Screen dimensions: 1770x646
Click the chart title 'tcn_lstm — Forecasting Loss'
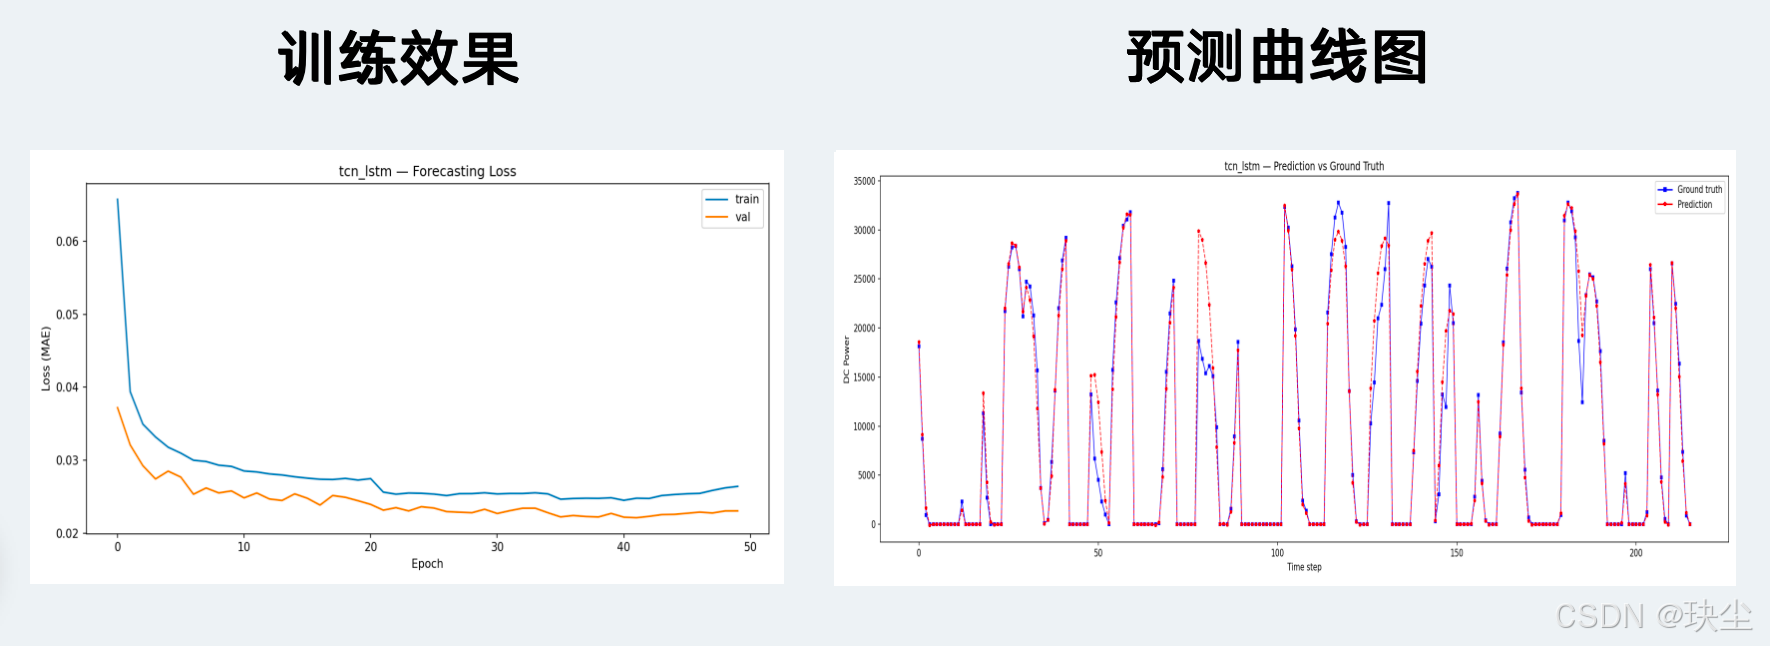pyautogui.click(x=427, y=171)
